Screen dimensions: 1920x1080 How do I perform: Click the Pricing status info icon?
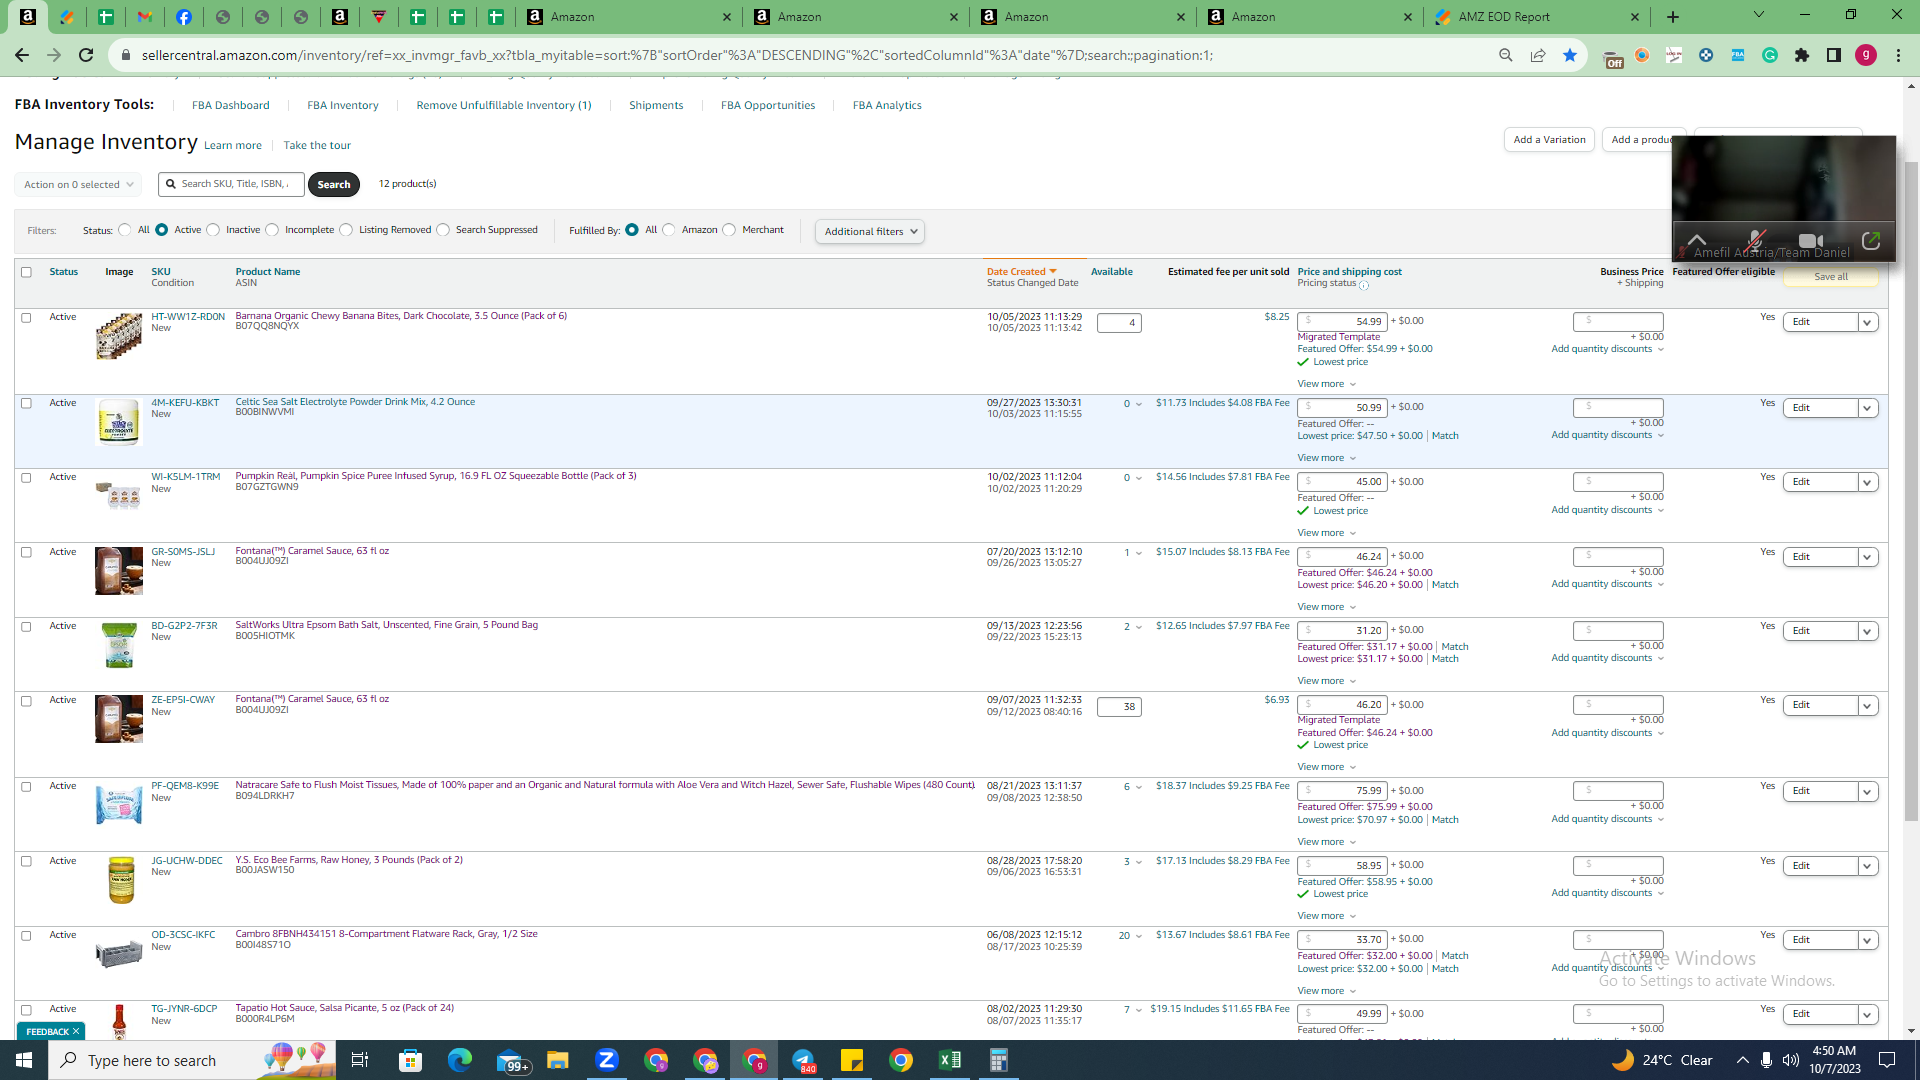tap(1364, 285)
